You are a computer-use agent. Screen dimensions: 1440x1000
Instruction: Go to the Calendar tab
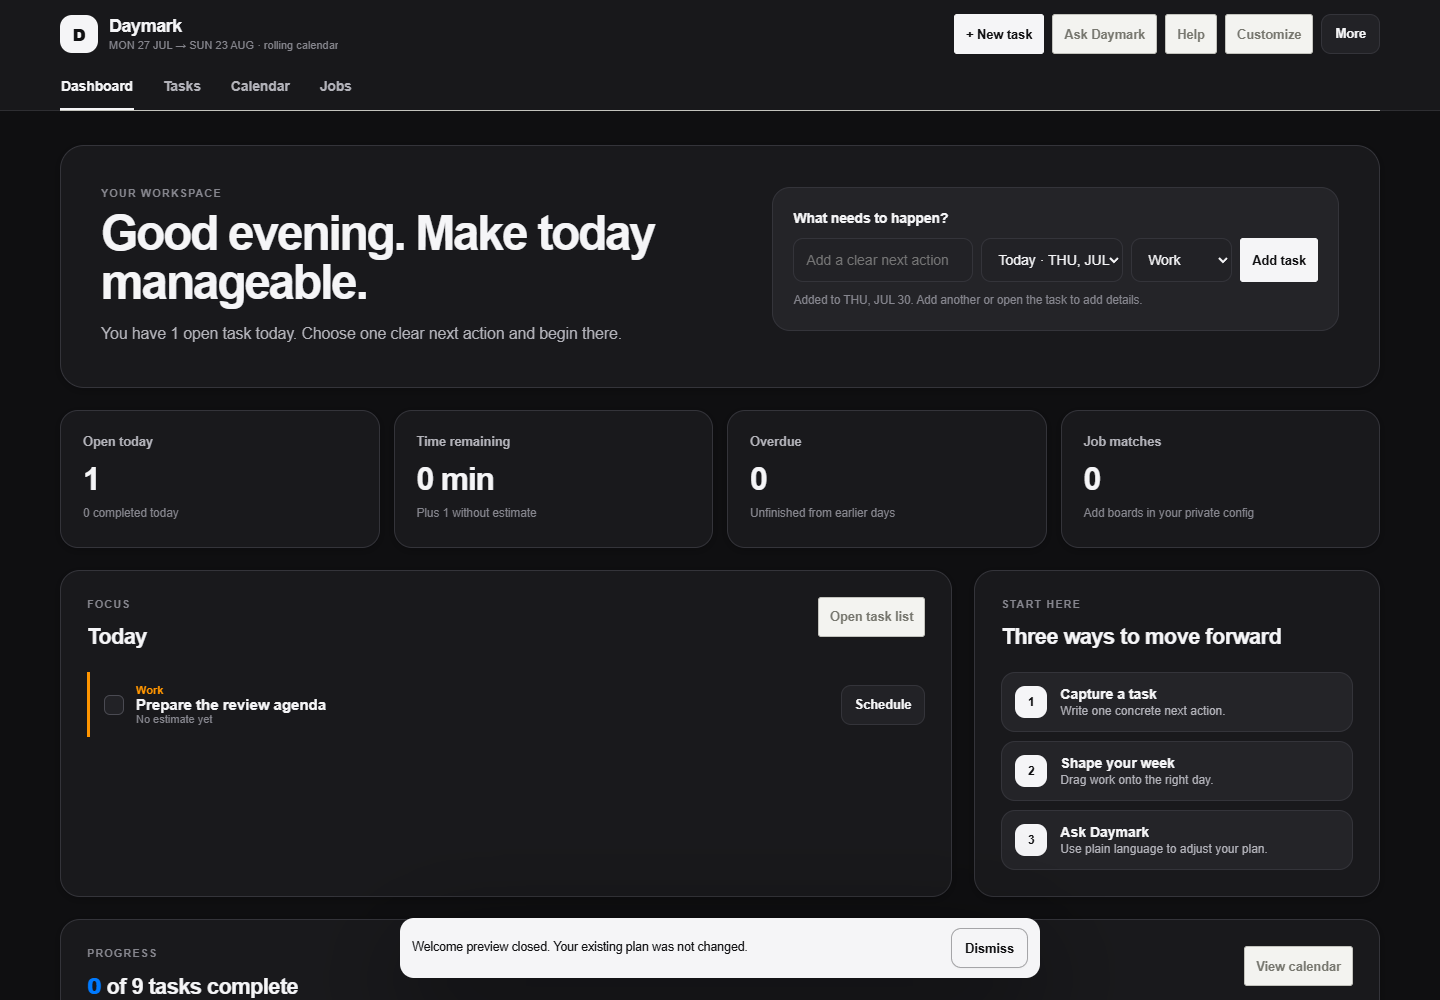tap(260, 86)
